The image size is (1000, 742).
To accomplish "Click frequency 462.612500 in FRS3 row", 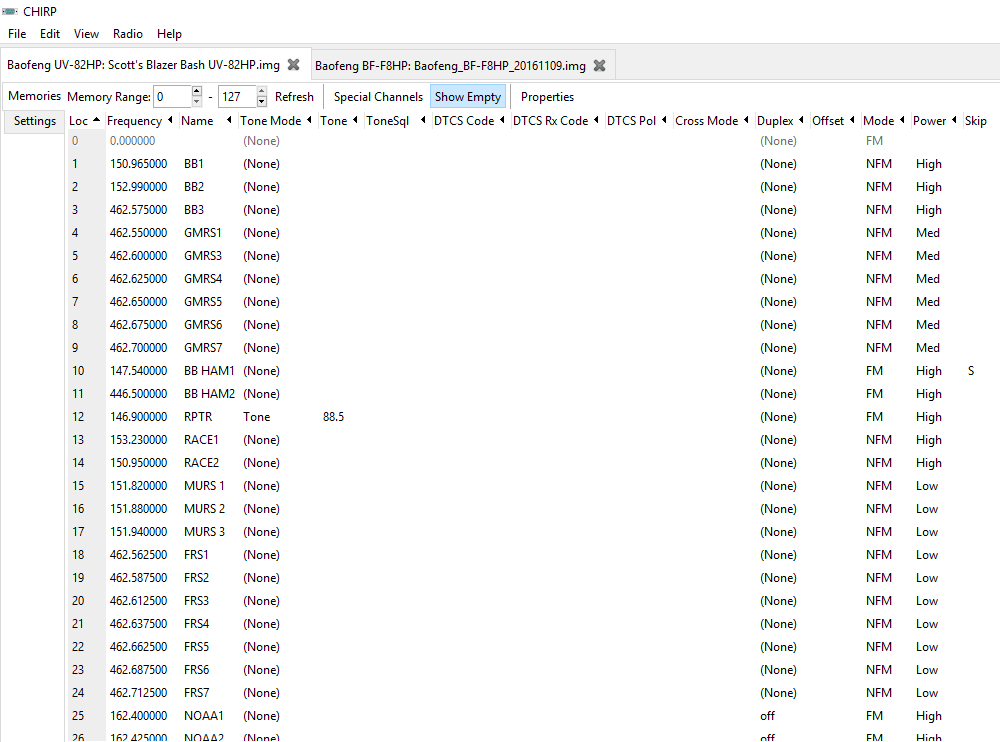I will [x=138, y=600].
